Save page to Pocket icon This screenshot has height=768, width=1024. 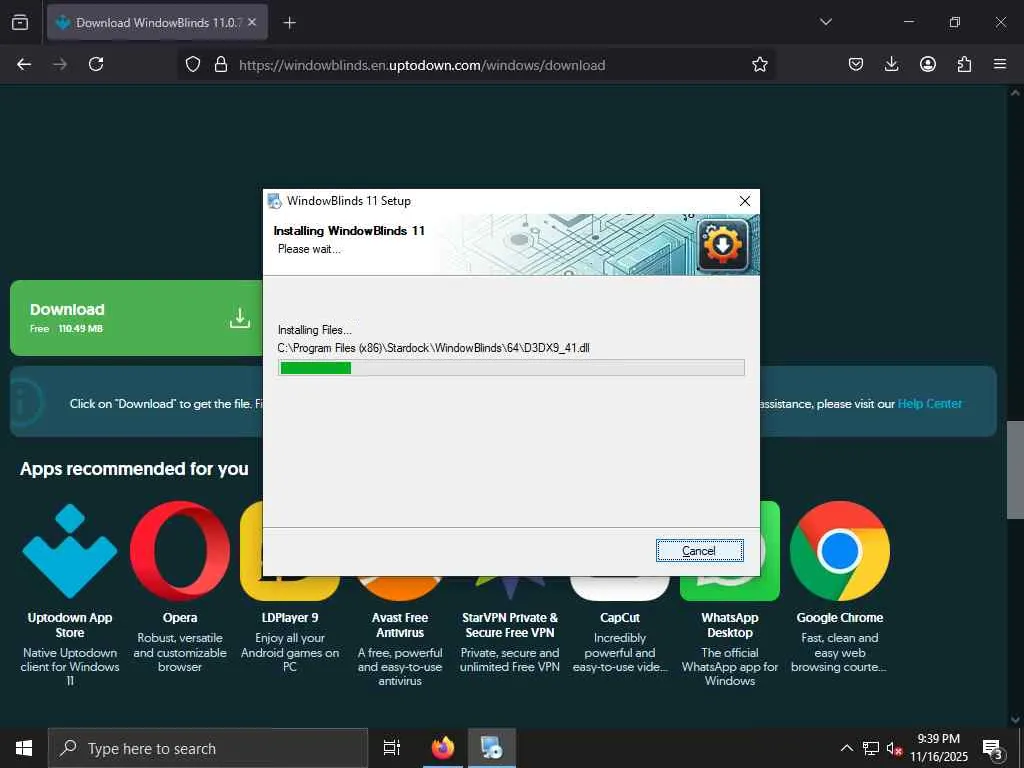tap(856, 64)
